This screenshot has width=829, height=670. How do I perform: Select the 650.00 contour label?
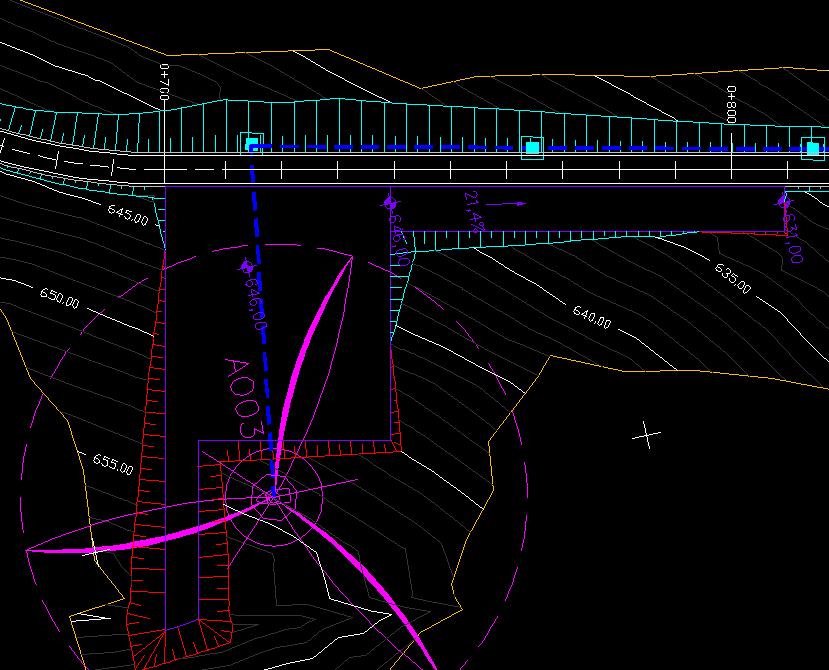coord(60,299)
